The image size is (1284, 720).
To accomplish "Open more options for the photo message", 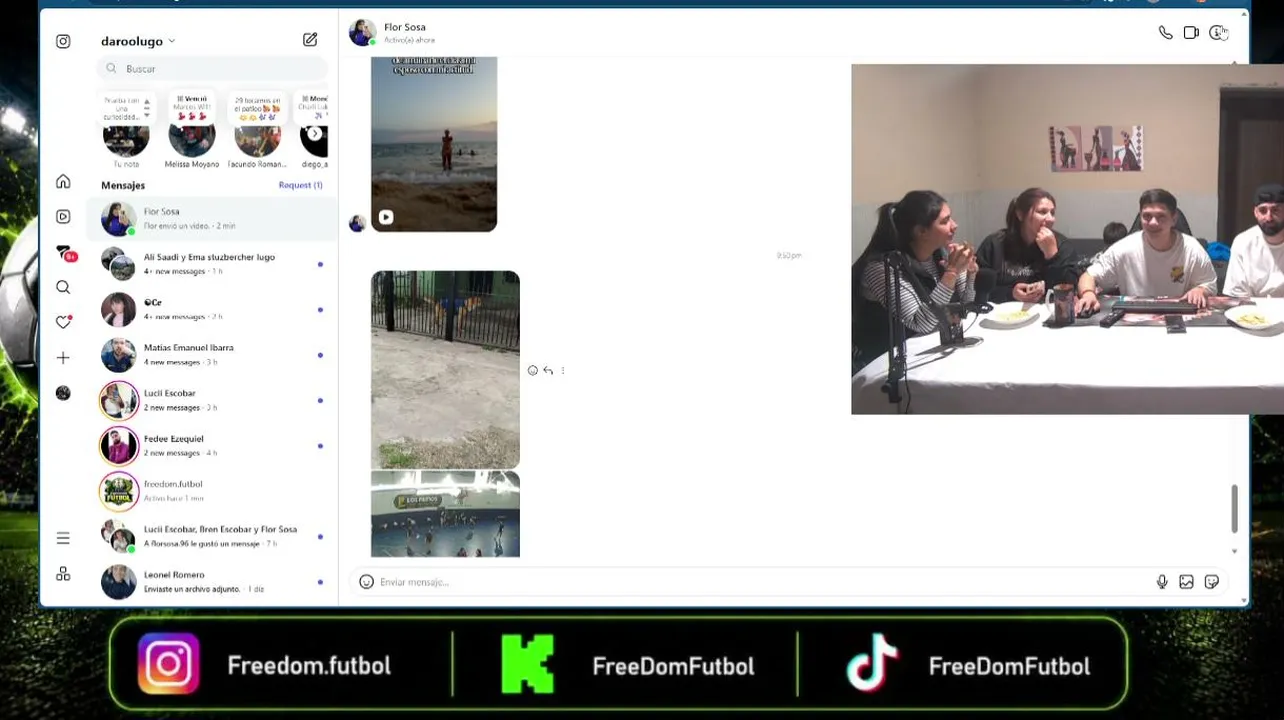I will click(563, 371).
